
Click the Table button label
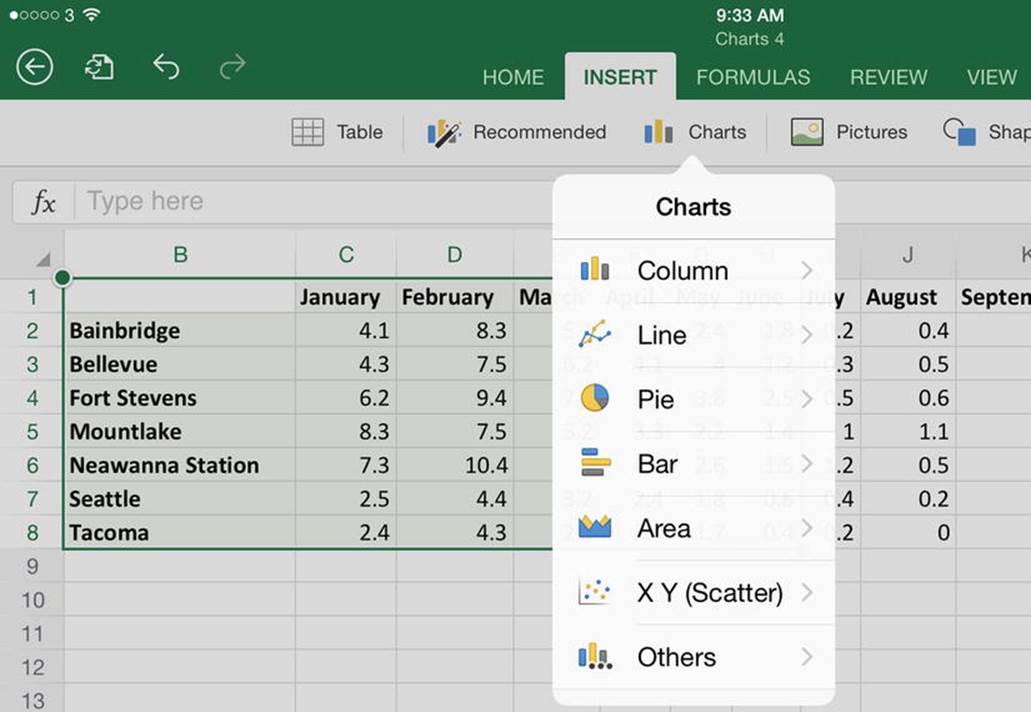(360, 132)
